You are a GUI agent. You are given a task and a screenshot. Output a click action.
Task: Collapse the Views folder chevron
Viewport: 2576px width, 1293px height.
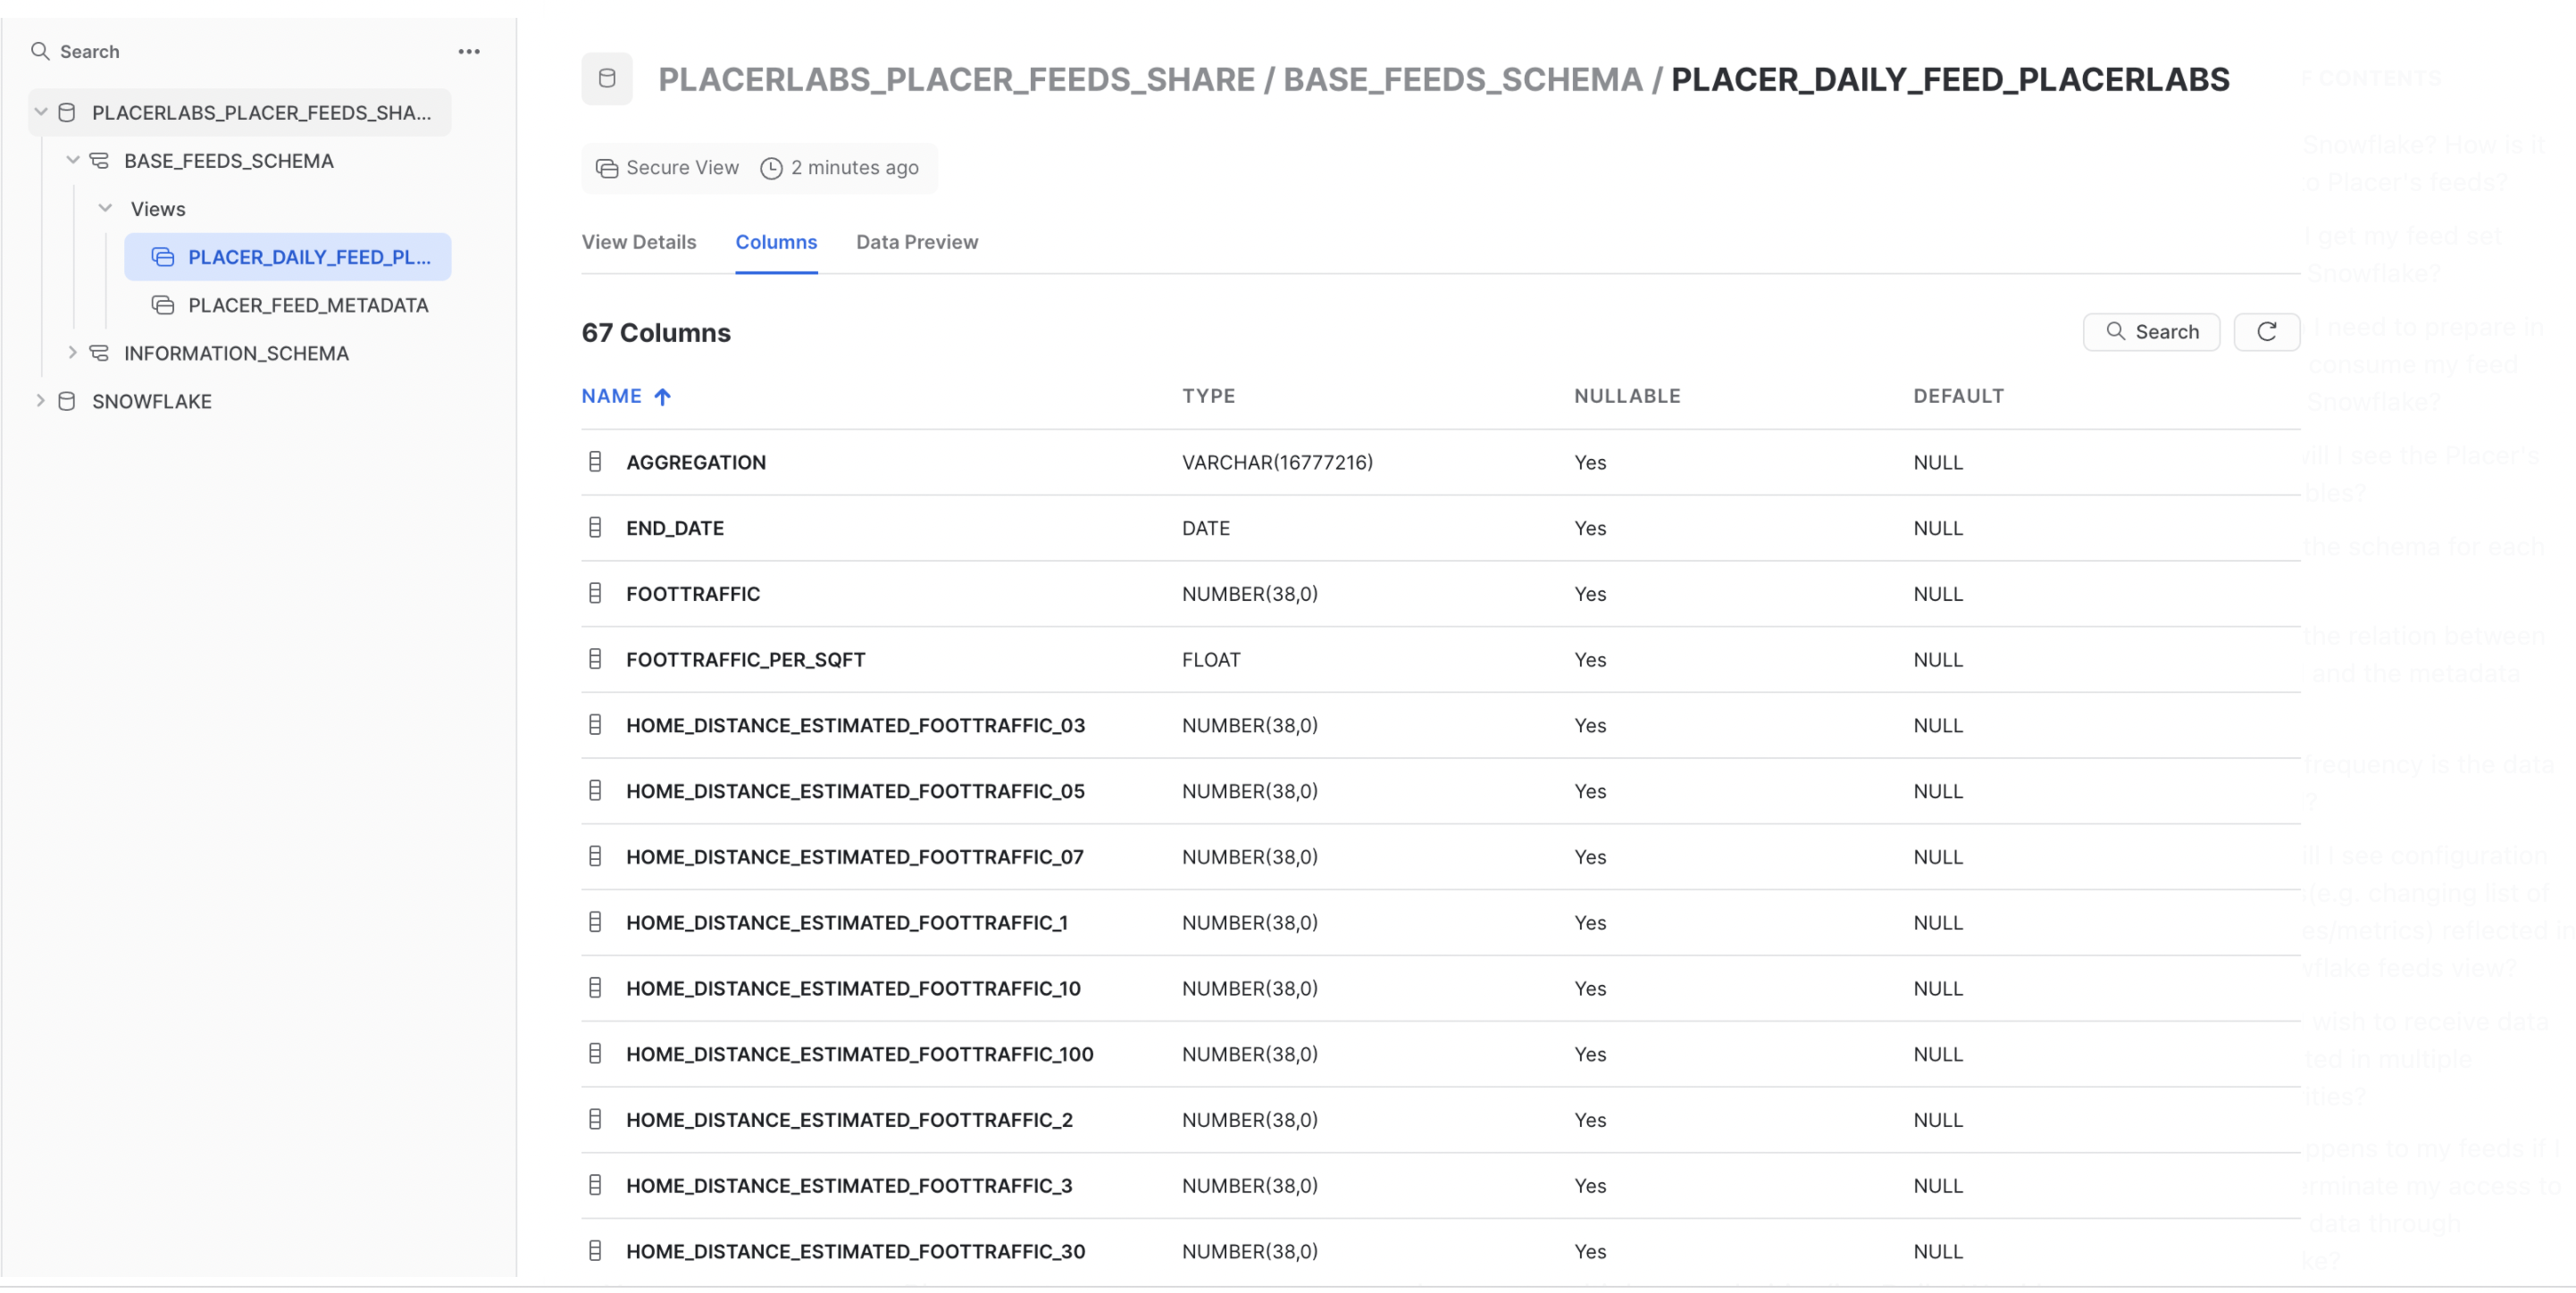click(x=105, y=208)
